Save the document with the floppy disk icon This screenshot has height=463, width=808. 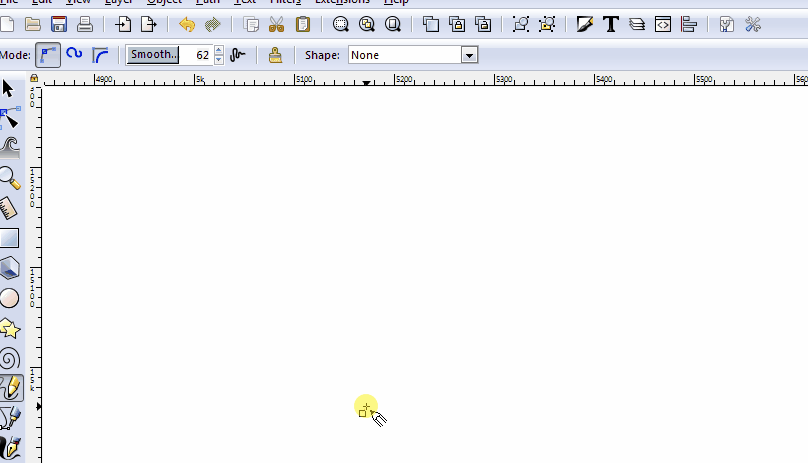59,24
